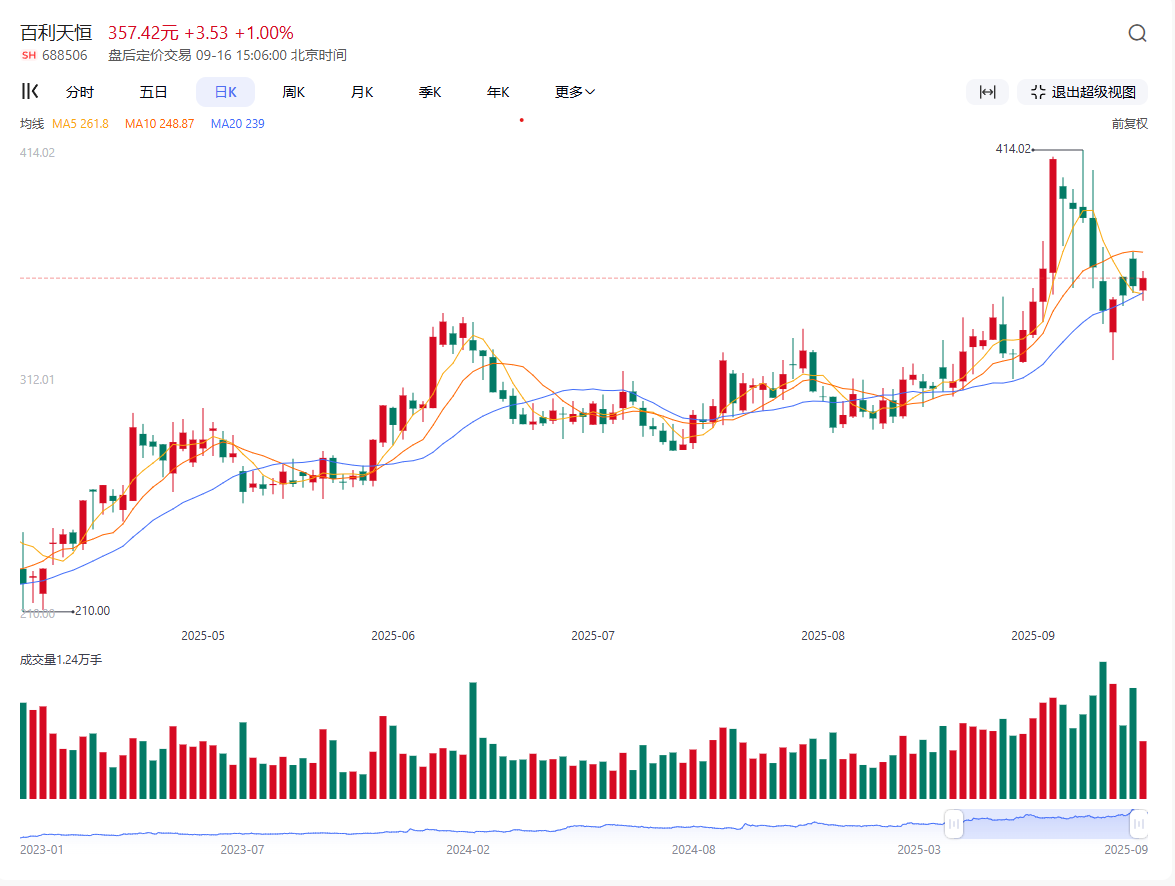Open the 前复权 adjustment selector
The image size is (1175, 886).
pyautogui.click(x=1129, y=124)
